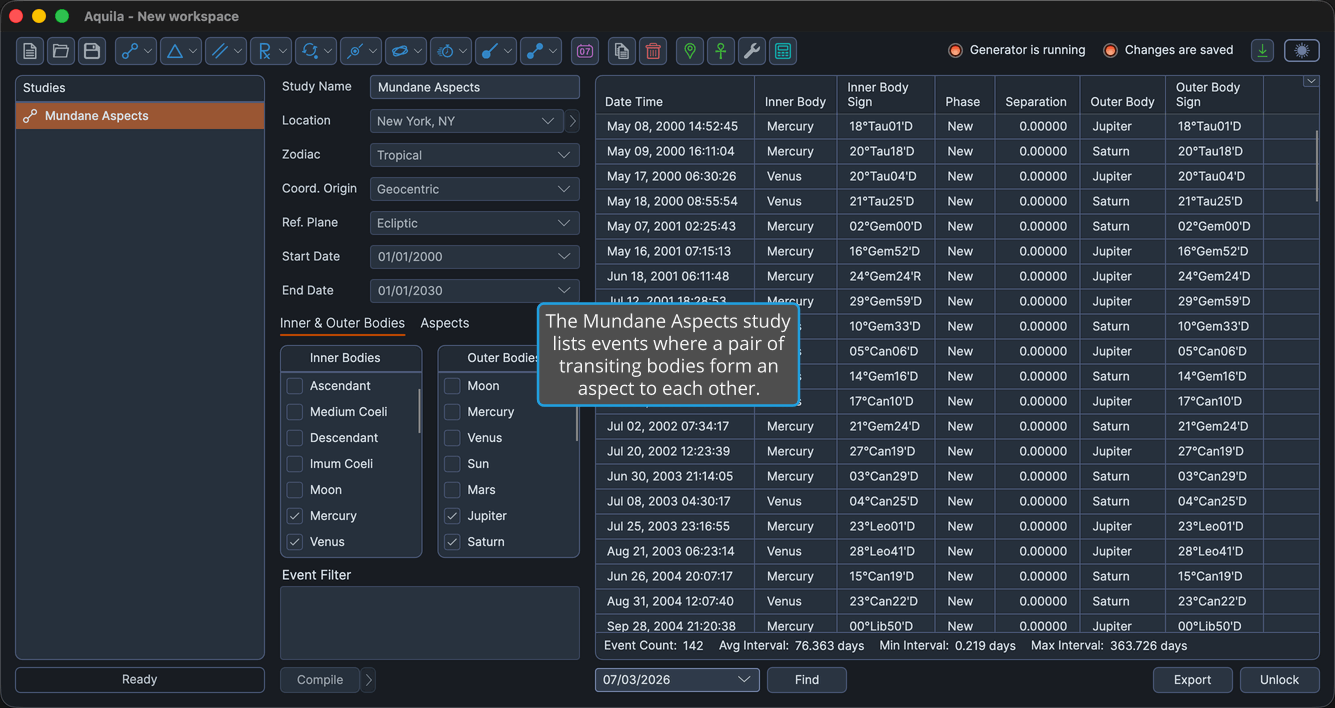Viewport: 1335px width, 708px height.
Task: Click the Inner Bodies list scrollbar
Action: point(419,410)
